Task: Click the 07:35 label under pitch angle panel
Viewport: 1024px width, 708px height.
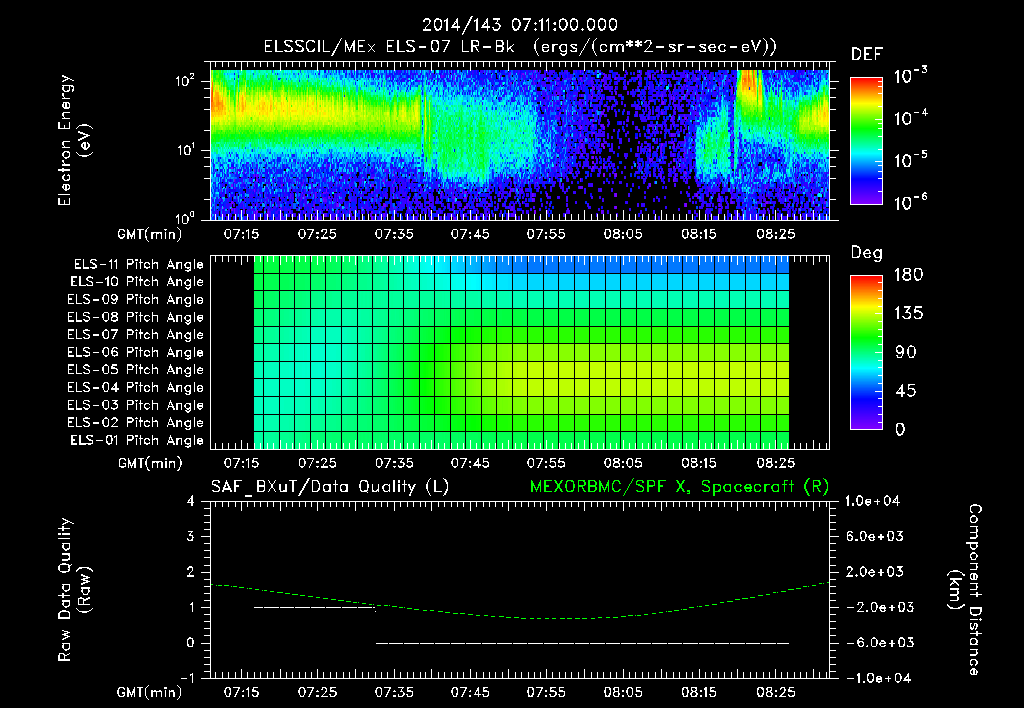Action: click(x=394, y=464)
